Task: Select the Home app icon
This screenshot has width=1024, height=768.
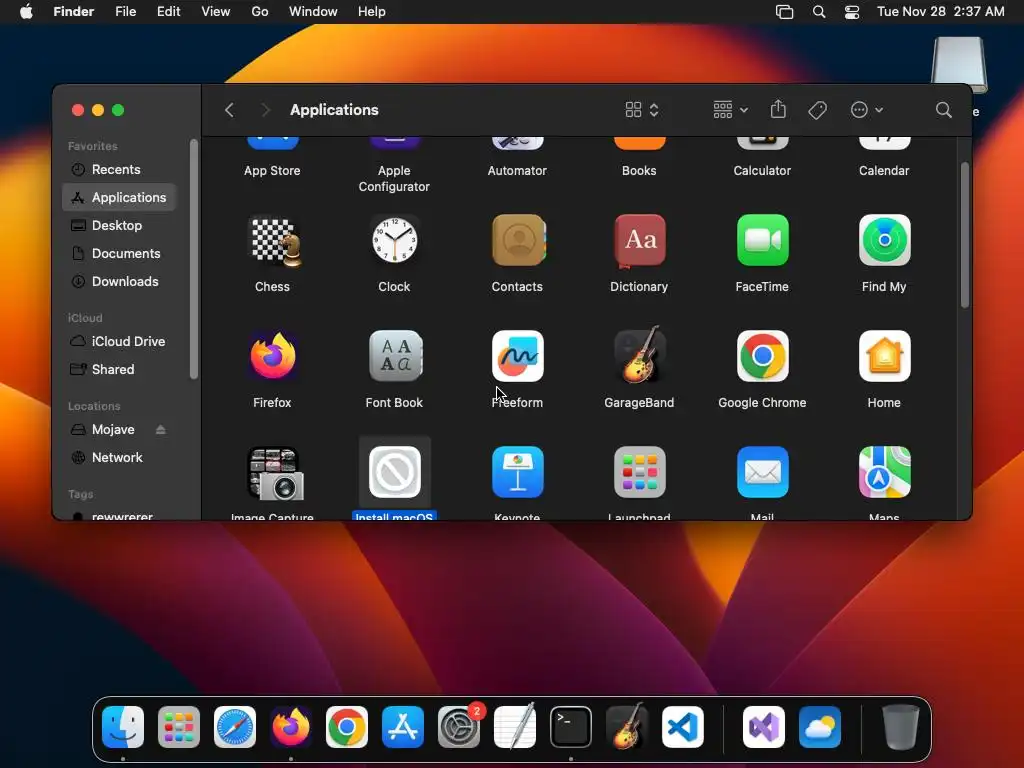Action: tap(884, 356)
